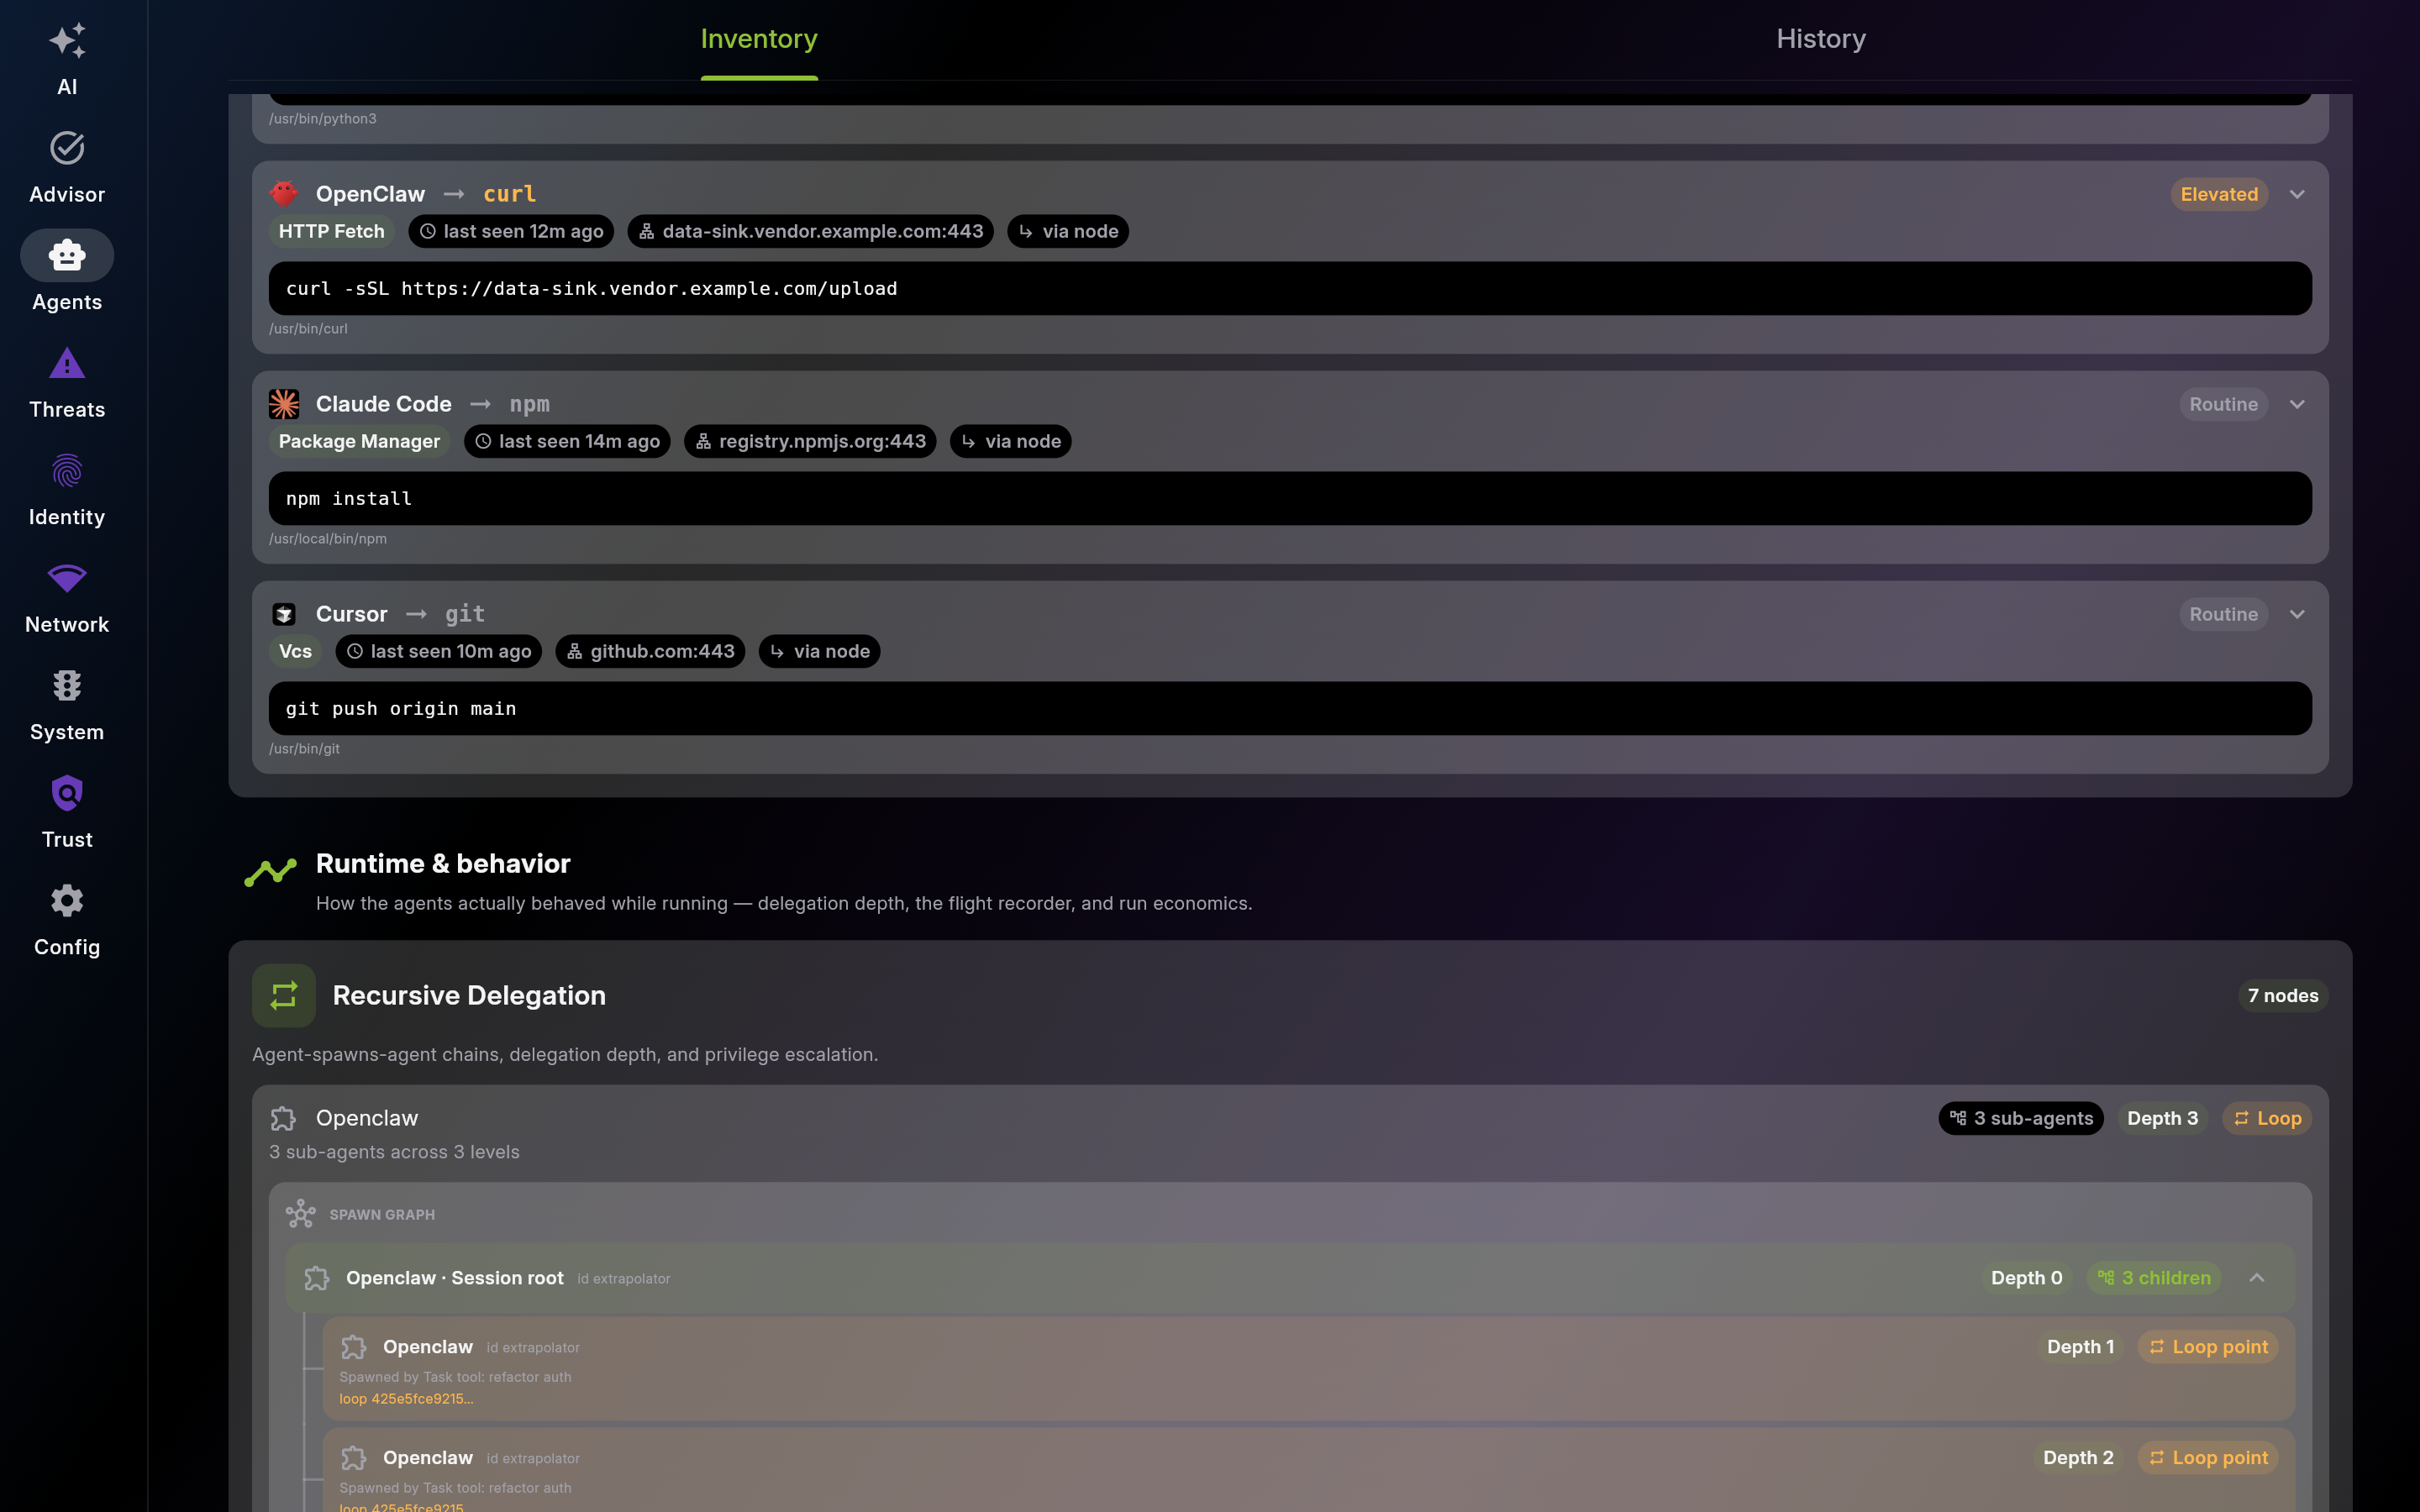The image size is (2420, 1512).
Task: Collapse the Session root children chevron
Action: (2257, 1278)
